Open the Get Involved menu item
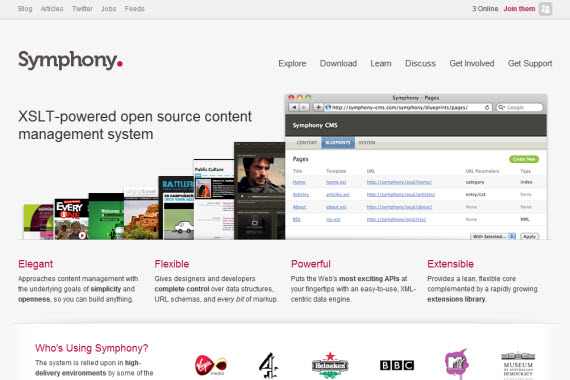570x380 pixels. tap(472, 64)
